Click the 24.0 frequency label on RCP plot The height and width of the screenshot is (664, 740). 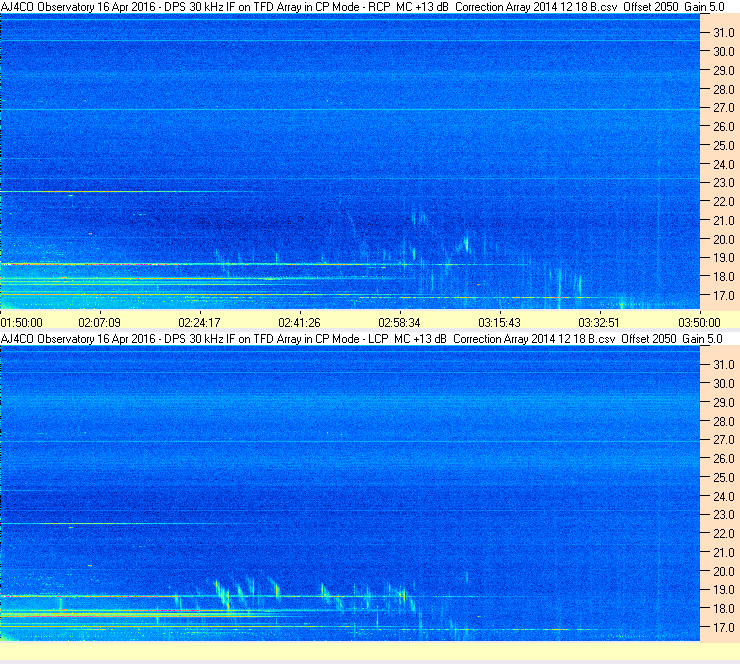tap(724, 165)
